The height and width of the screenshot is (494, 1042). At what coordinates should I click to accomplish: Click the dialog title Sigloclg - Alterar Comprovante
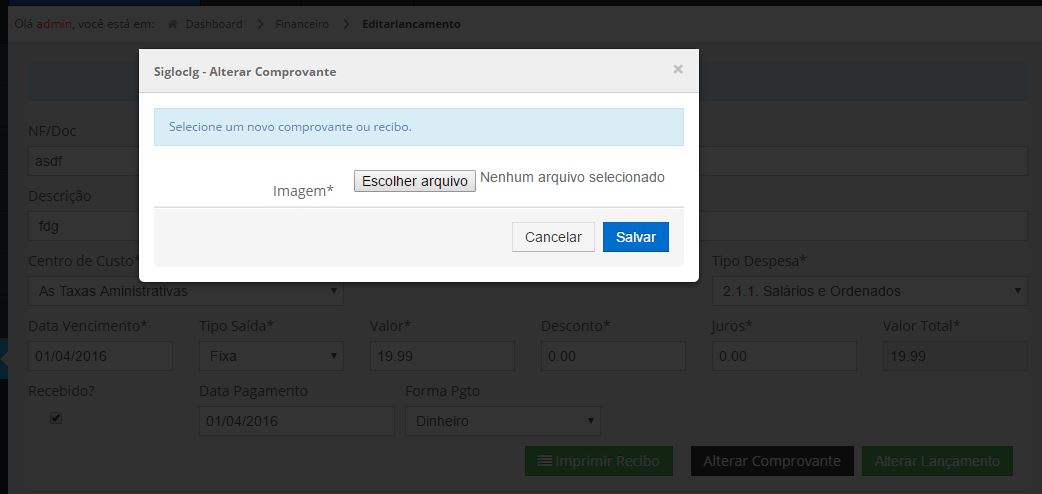coord(245,72)
